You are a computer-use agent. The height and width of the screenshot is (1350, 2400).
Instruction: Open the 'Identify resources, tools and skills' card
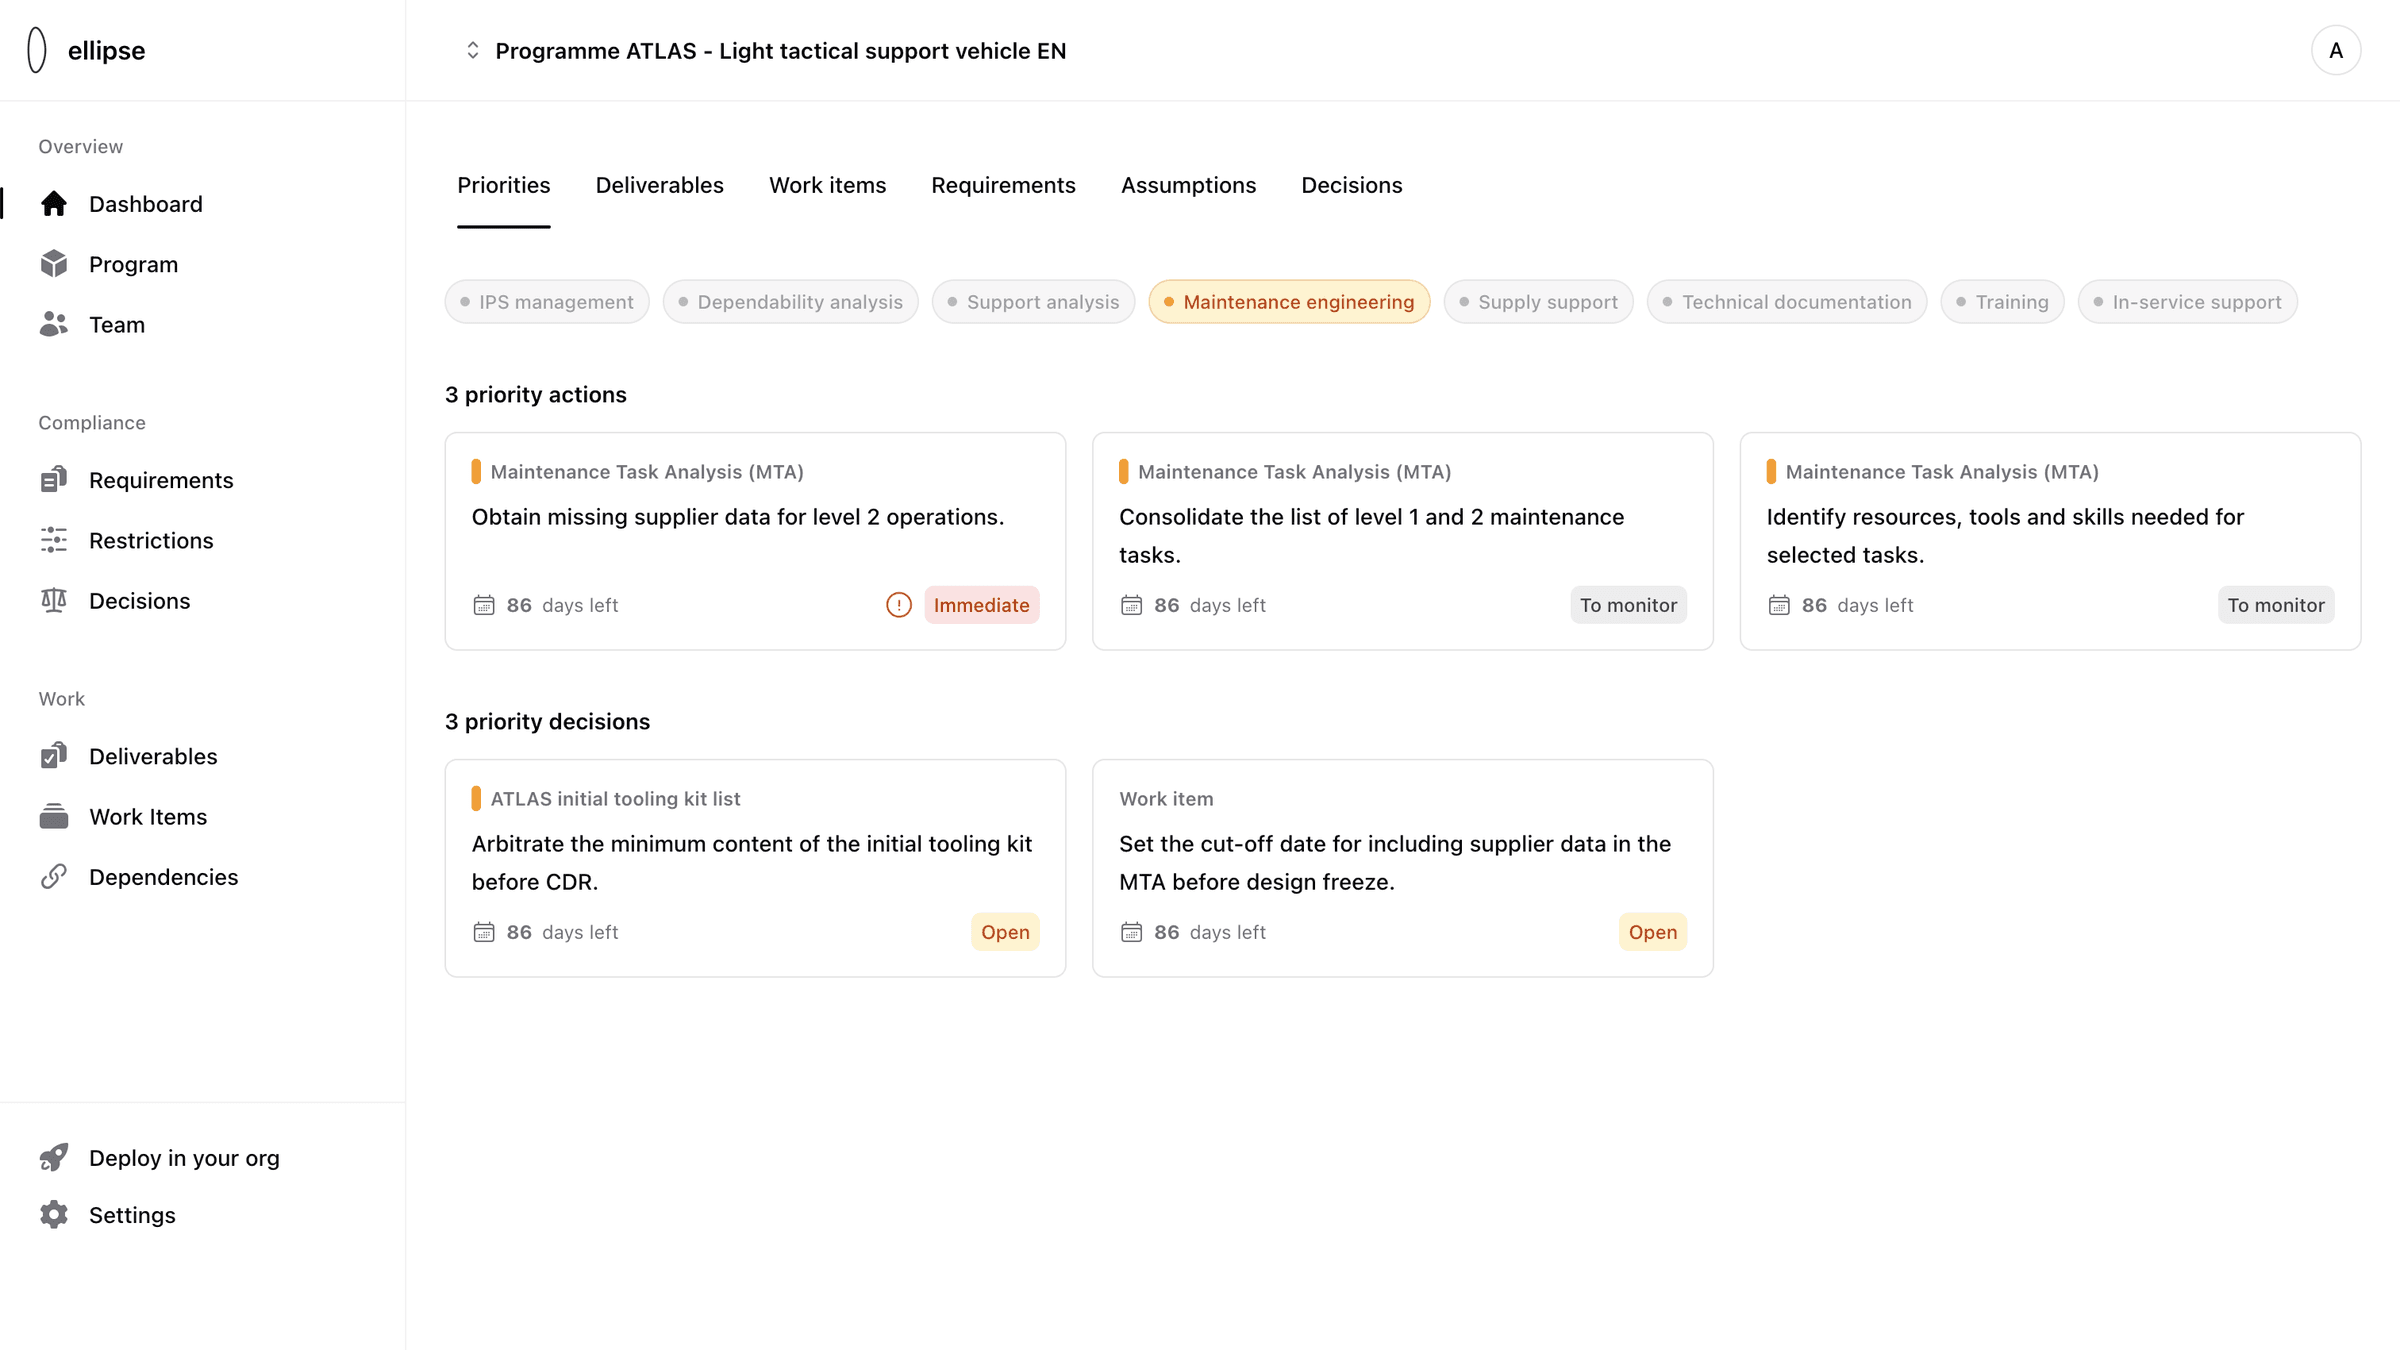pos(2050,541)
